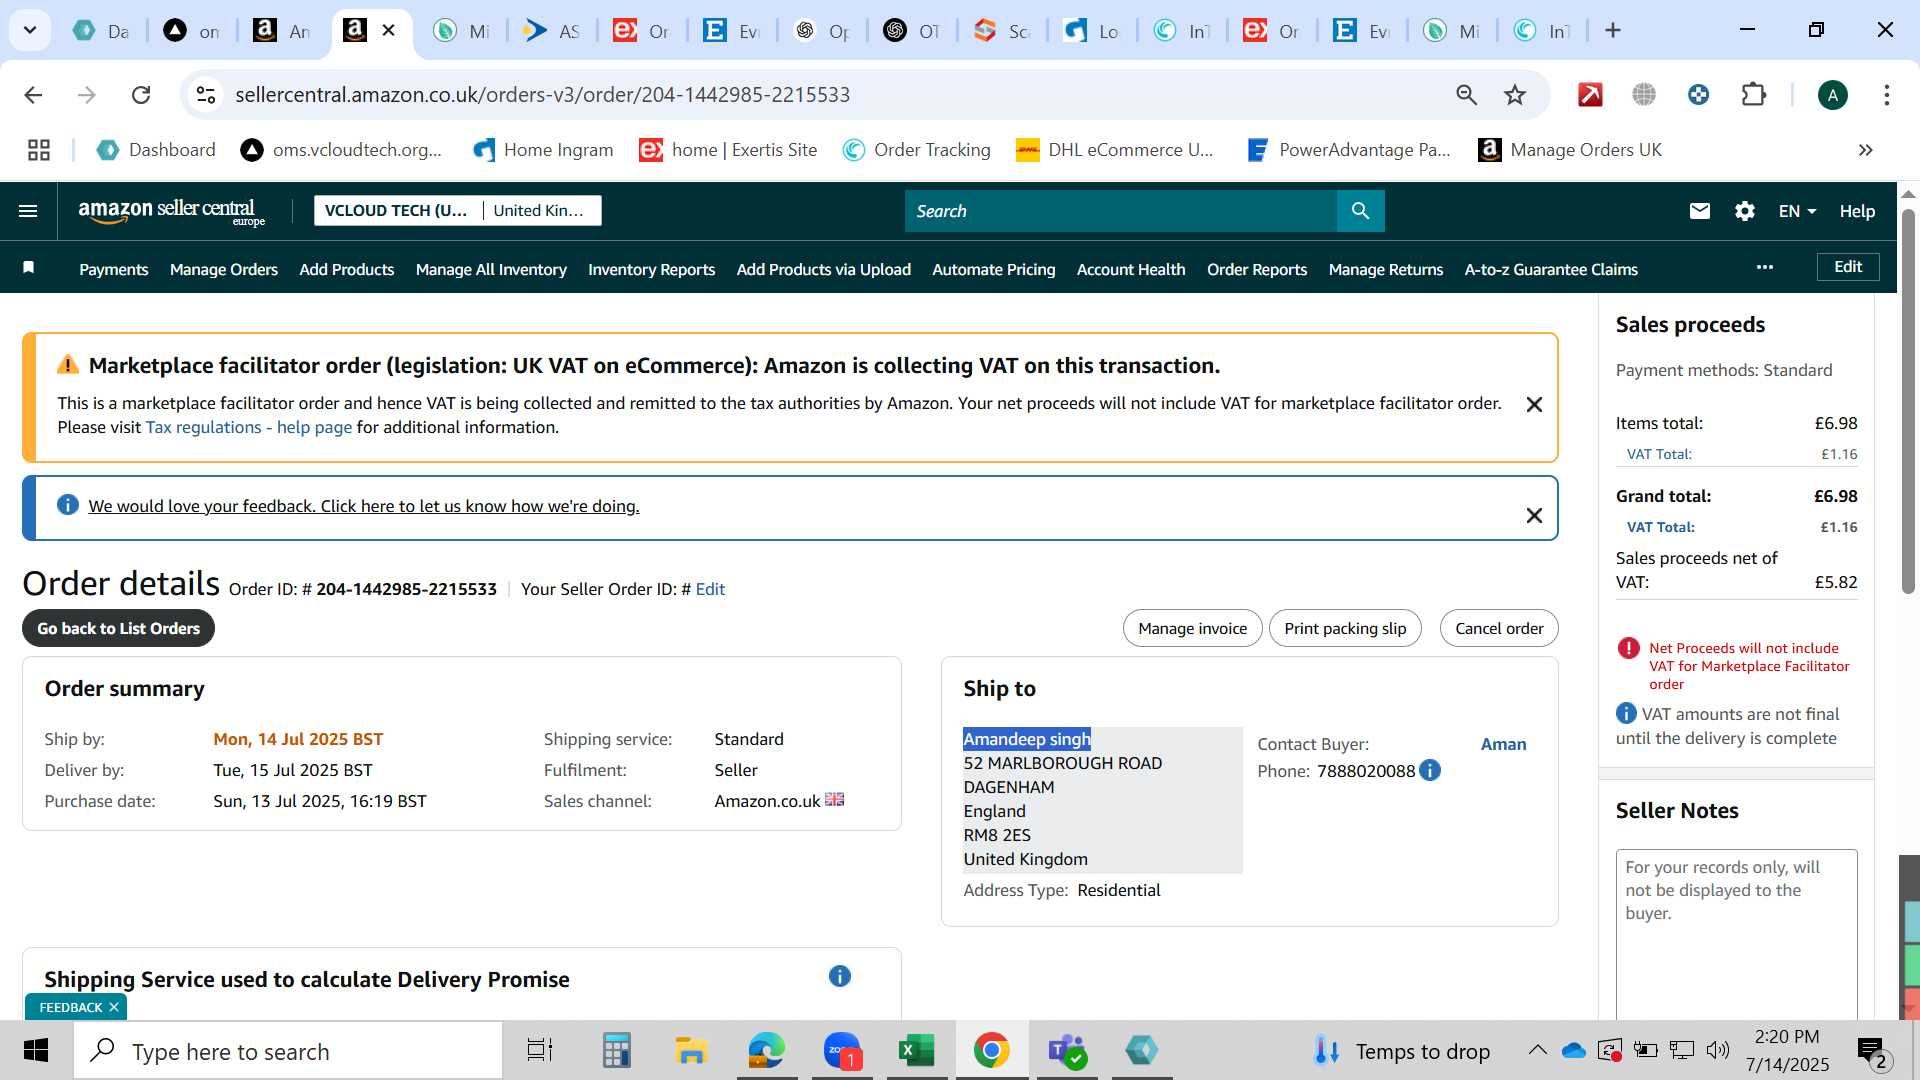Click the page vertical scrollbar

[1908, 400]
